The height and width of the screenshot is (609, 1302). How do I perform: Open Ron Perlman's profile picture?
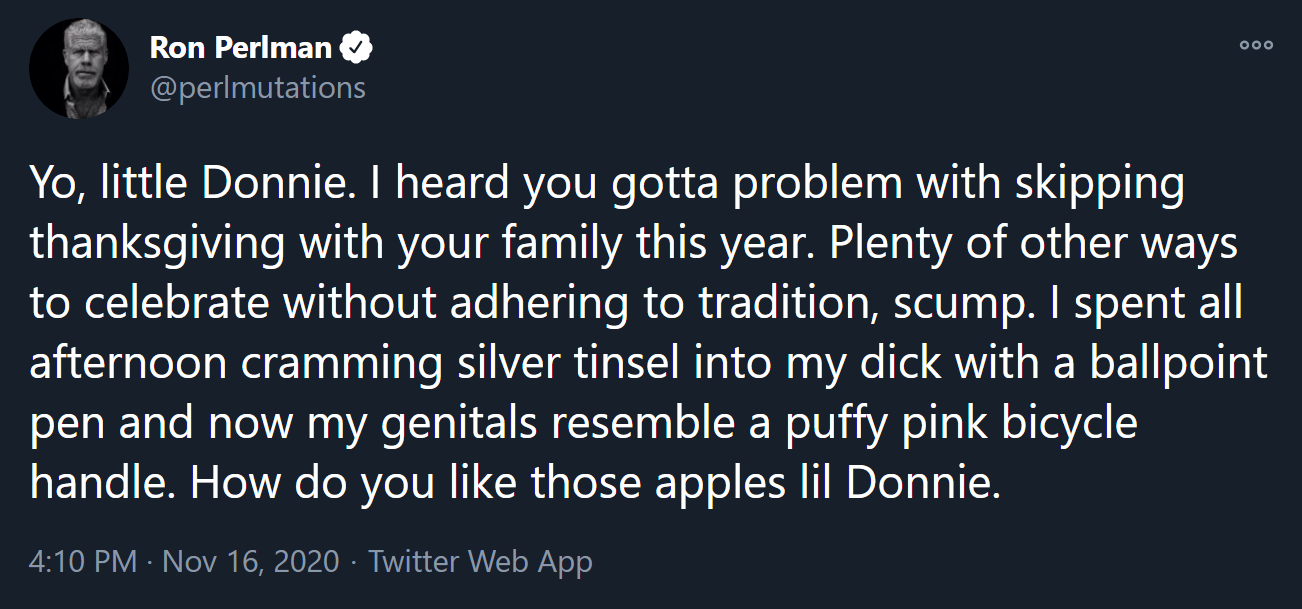[79, 69]
